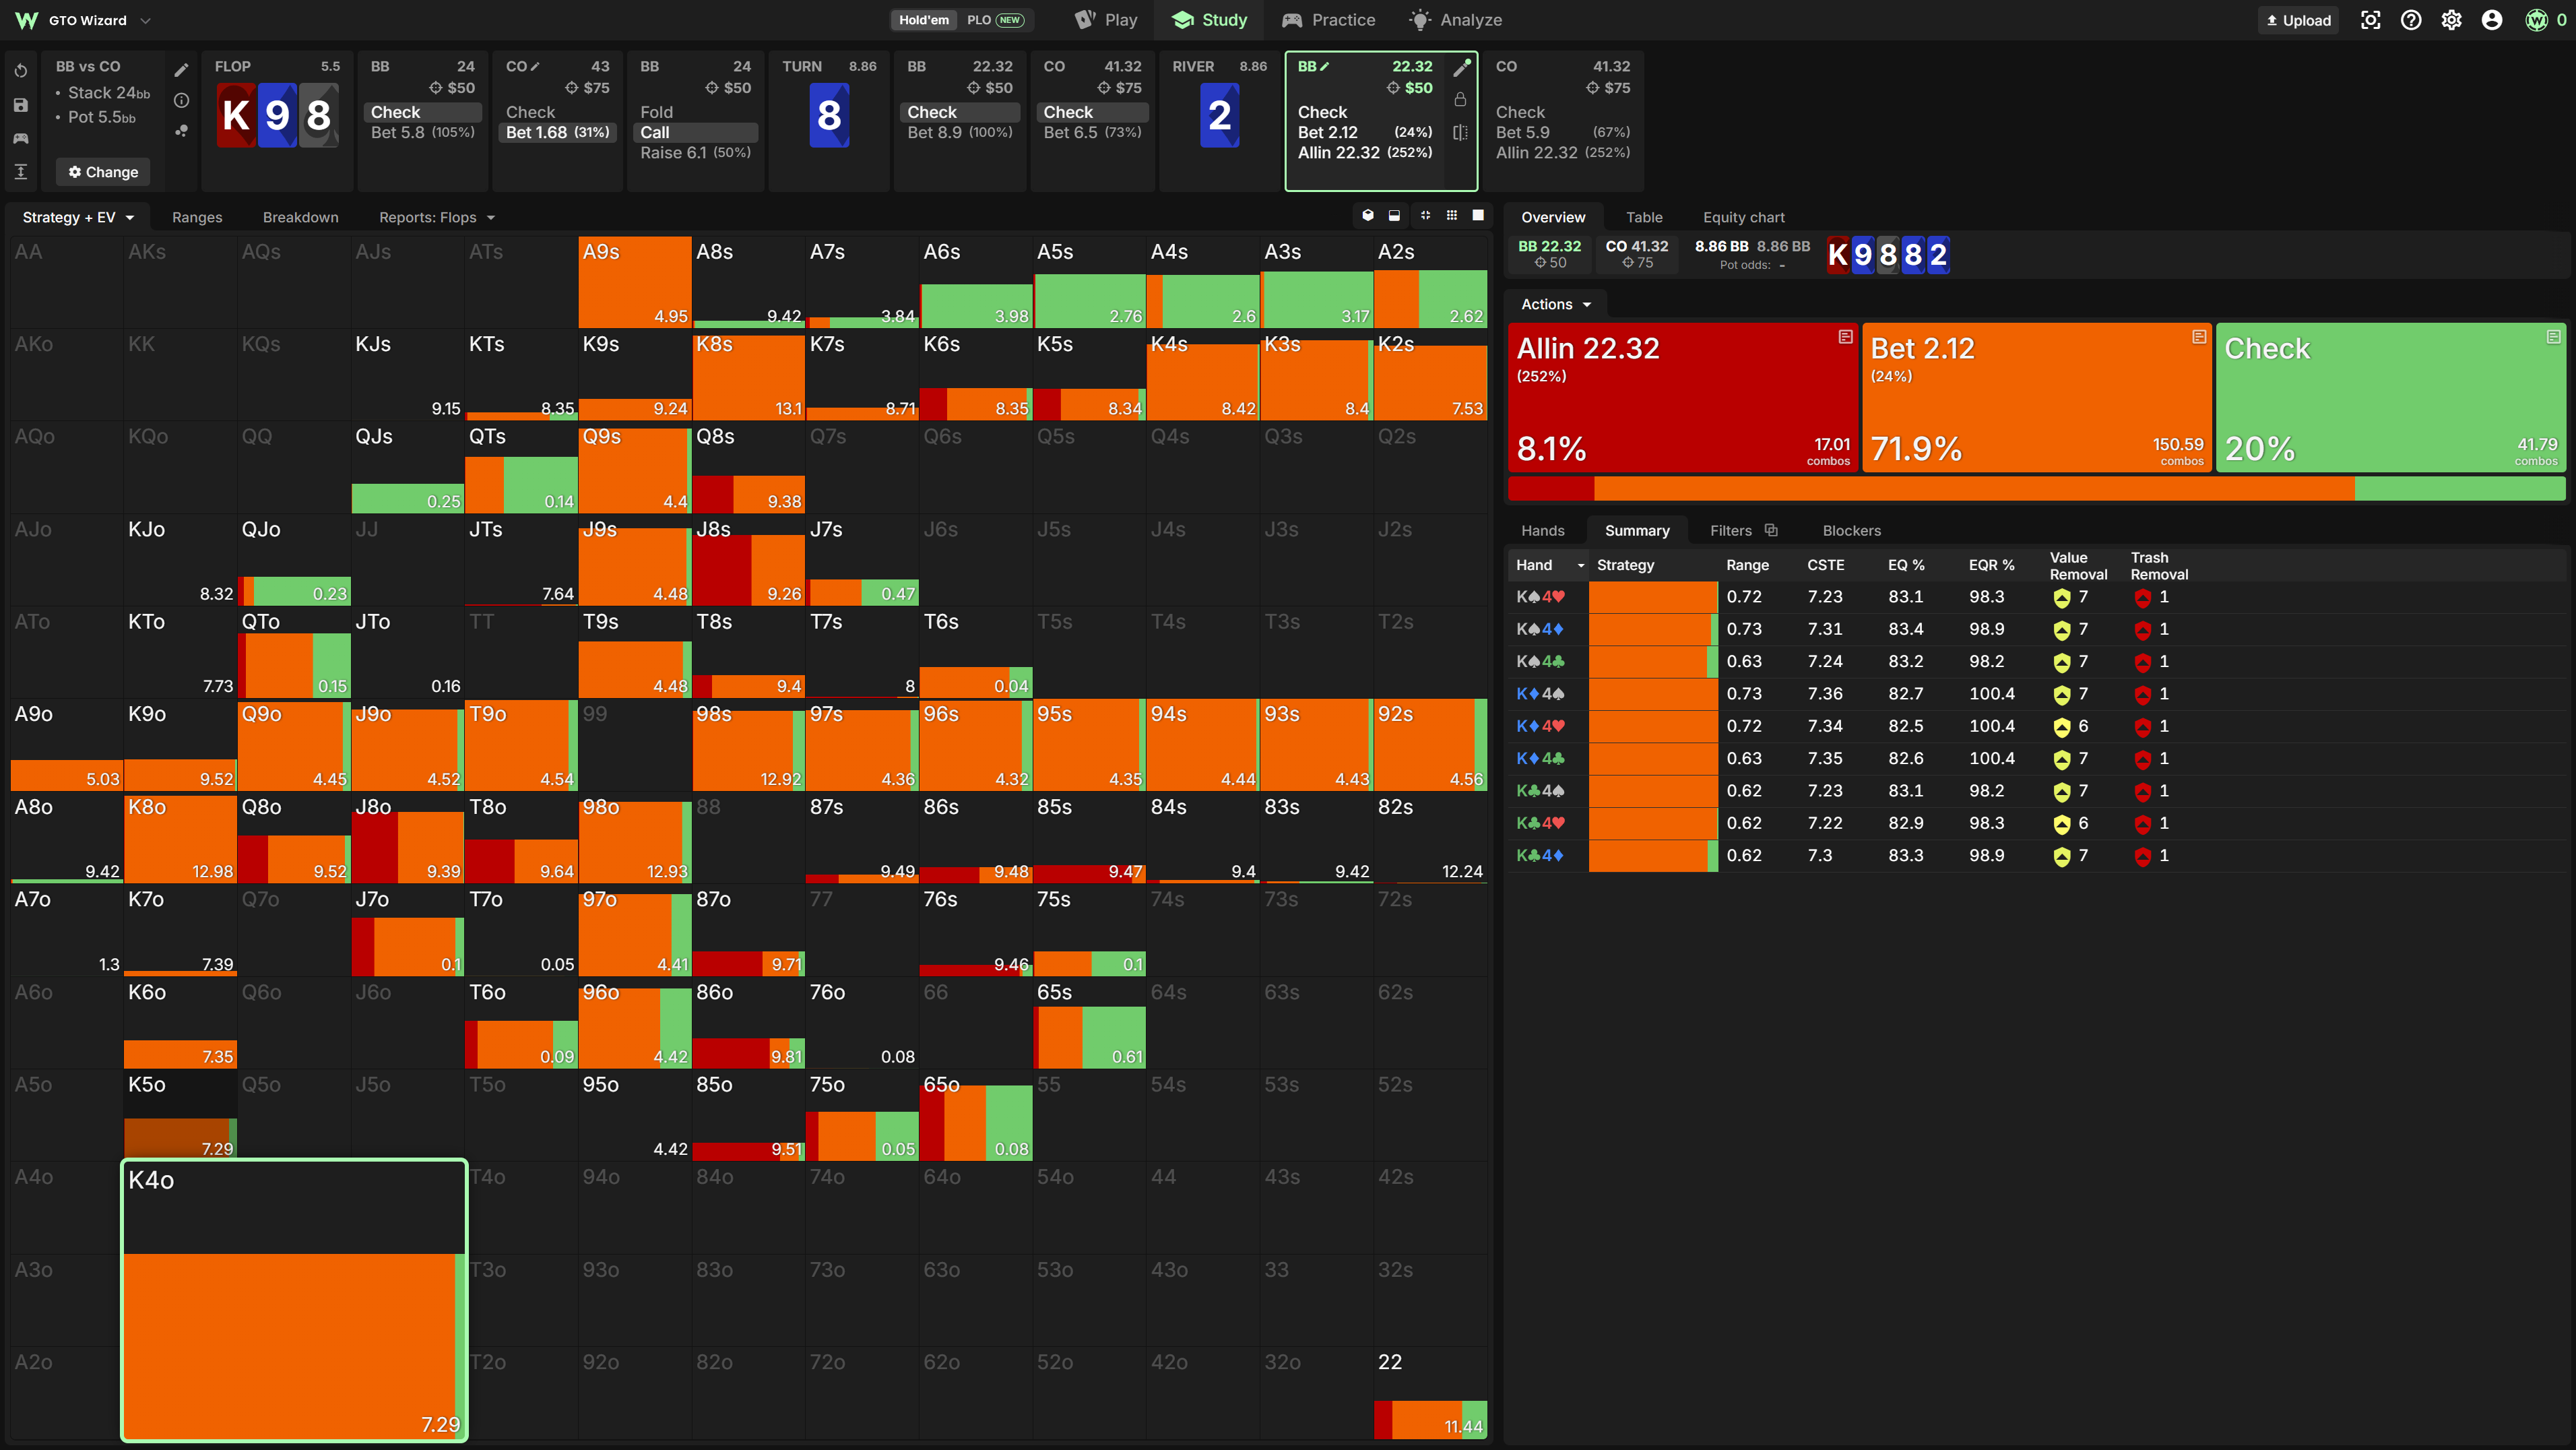
Task: Switch to the Equity chart tab
Action: click(x=1743, y=217)
